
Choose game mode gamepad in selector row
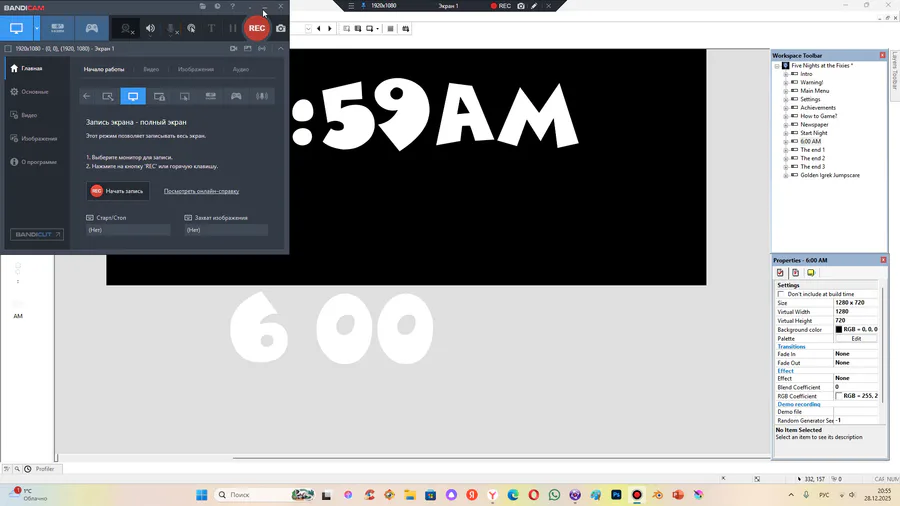[x=236, y=96]
